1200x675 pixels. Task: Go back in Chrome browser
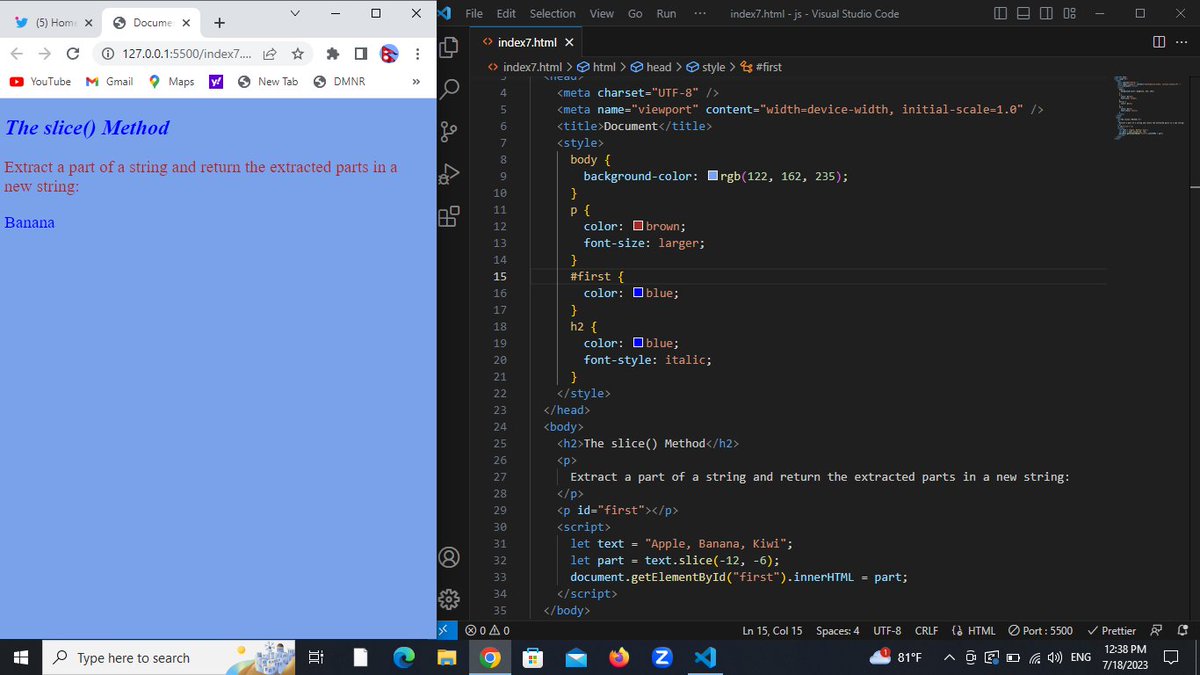pos(19,53)
